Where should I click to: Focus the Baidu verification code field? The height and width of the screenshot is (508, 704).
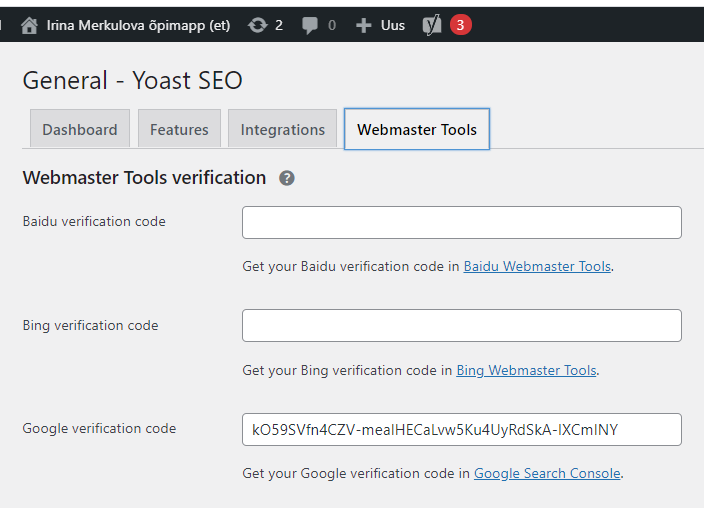(x=462, y=222)
